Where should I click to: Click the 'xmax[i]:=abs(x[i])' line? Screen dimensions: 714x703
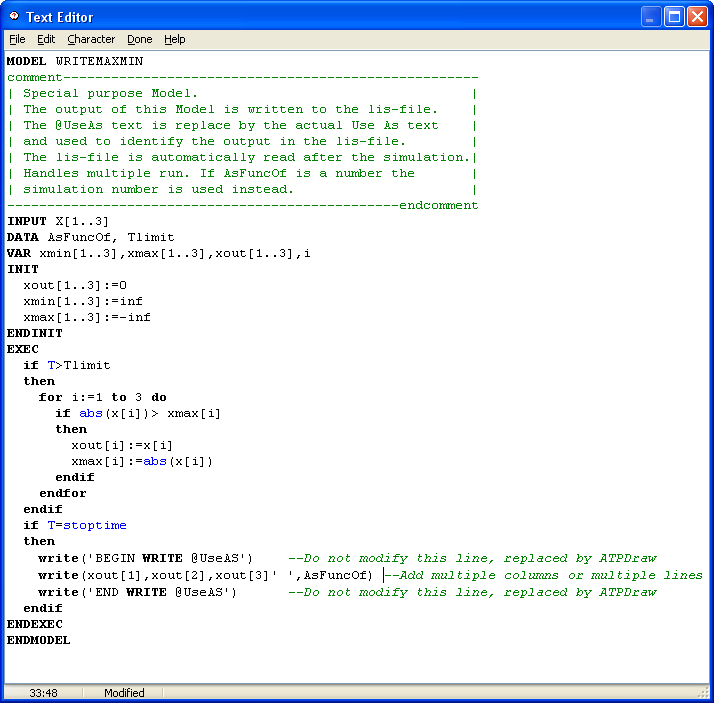click(142, 461)
